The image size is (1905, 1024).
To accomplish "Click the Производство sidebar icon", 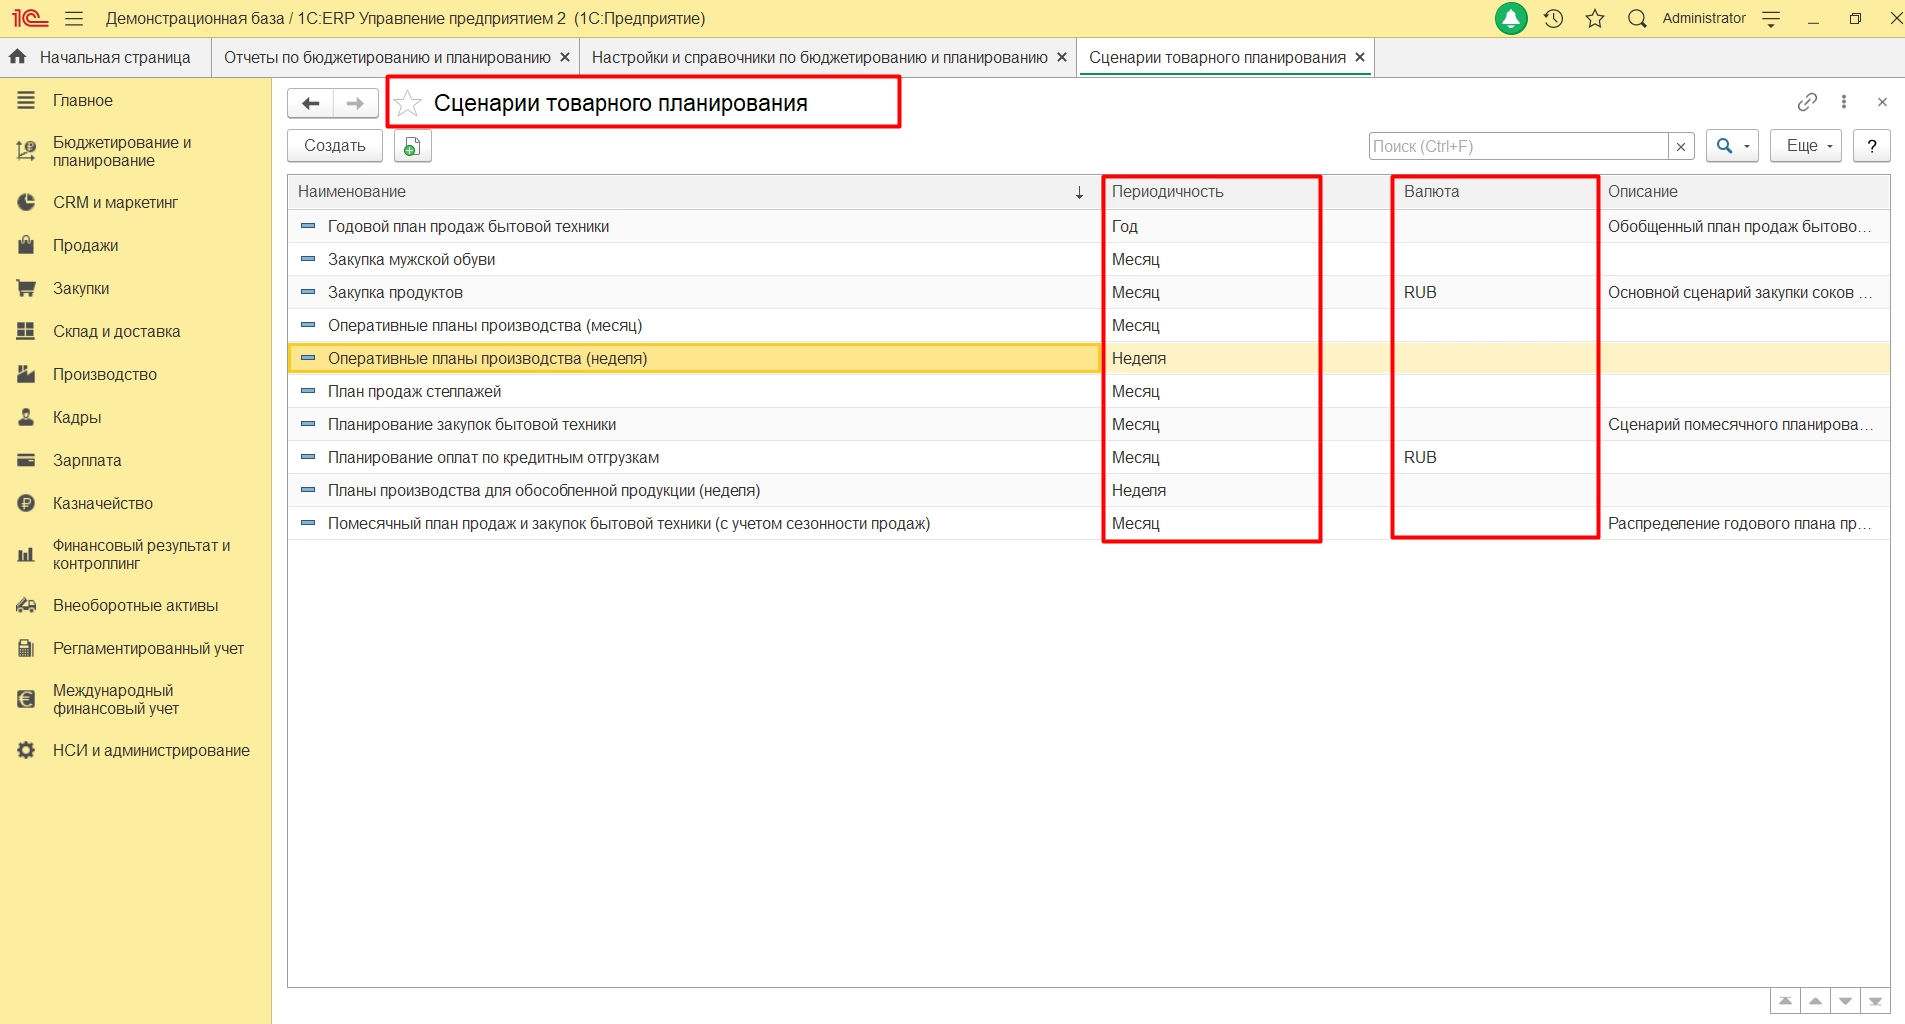I will pos(26,374).
